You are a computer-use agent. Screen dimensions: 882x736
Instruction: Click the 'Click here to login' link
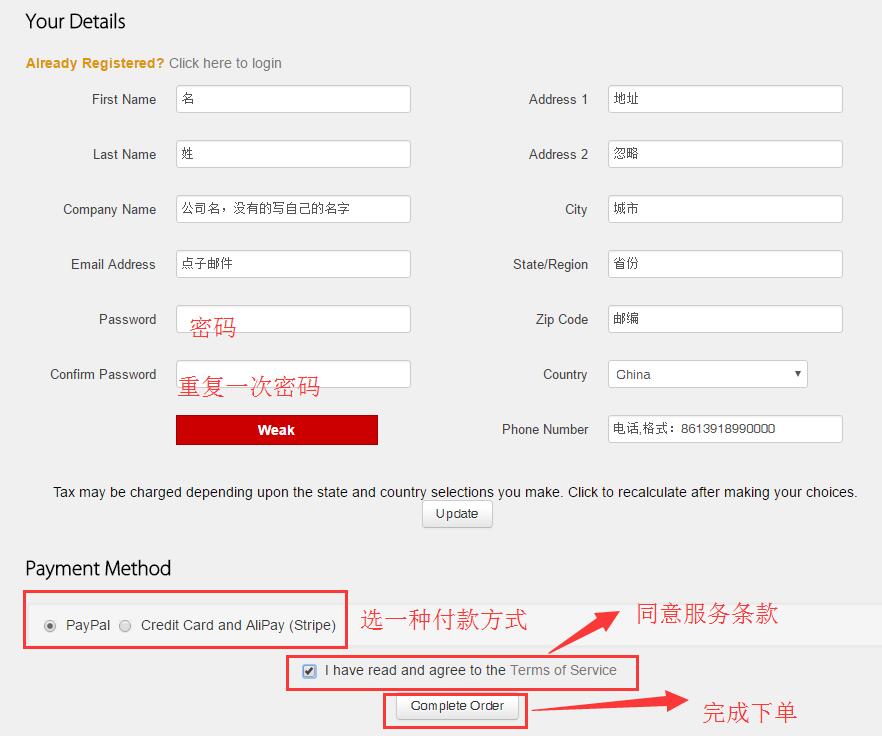(x=225, y=63)
